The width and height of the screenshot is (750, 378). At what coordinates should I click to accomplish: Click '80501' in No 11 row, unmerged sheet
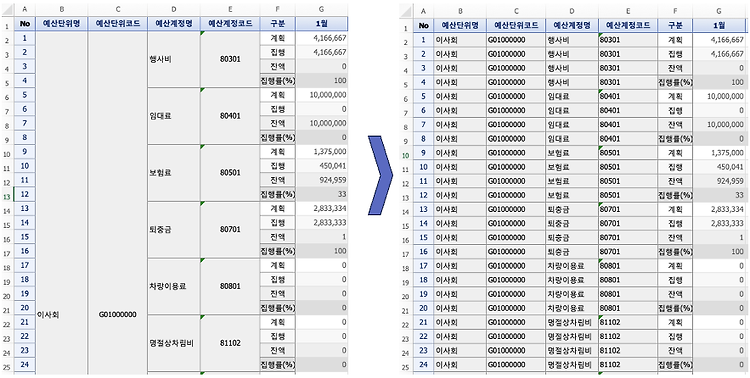pyautogui.click(x=627, y=182)
